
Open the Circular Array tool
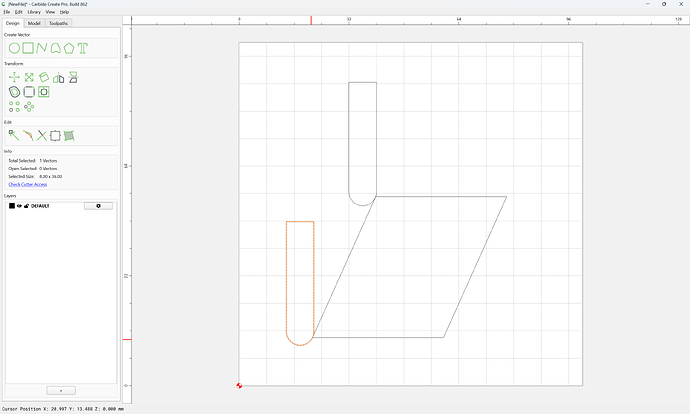29,106
